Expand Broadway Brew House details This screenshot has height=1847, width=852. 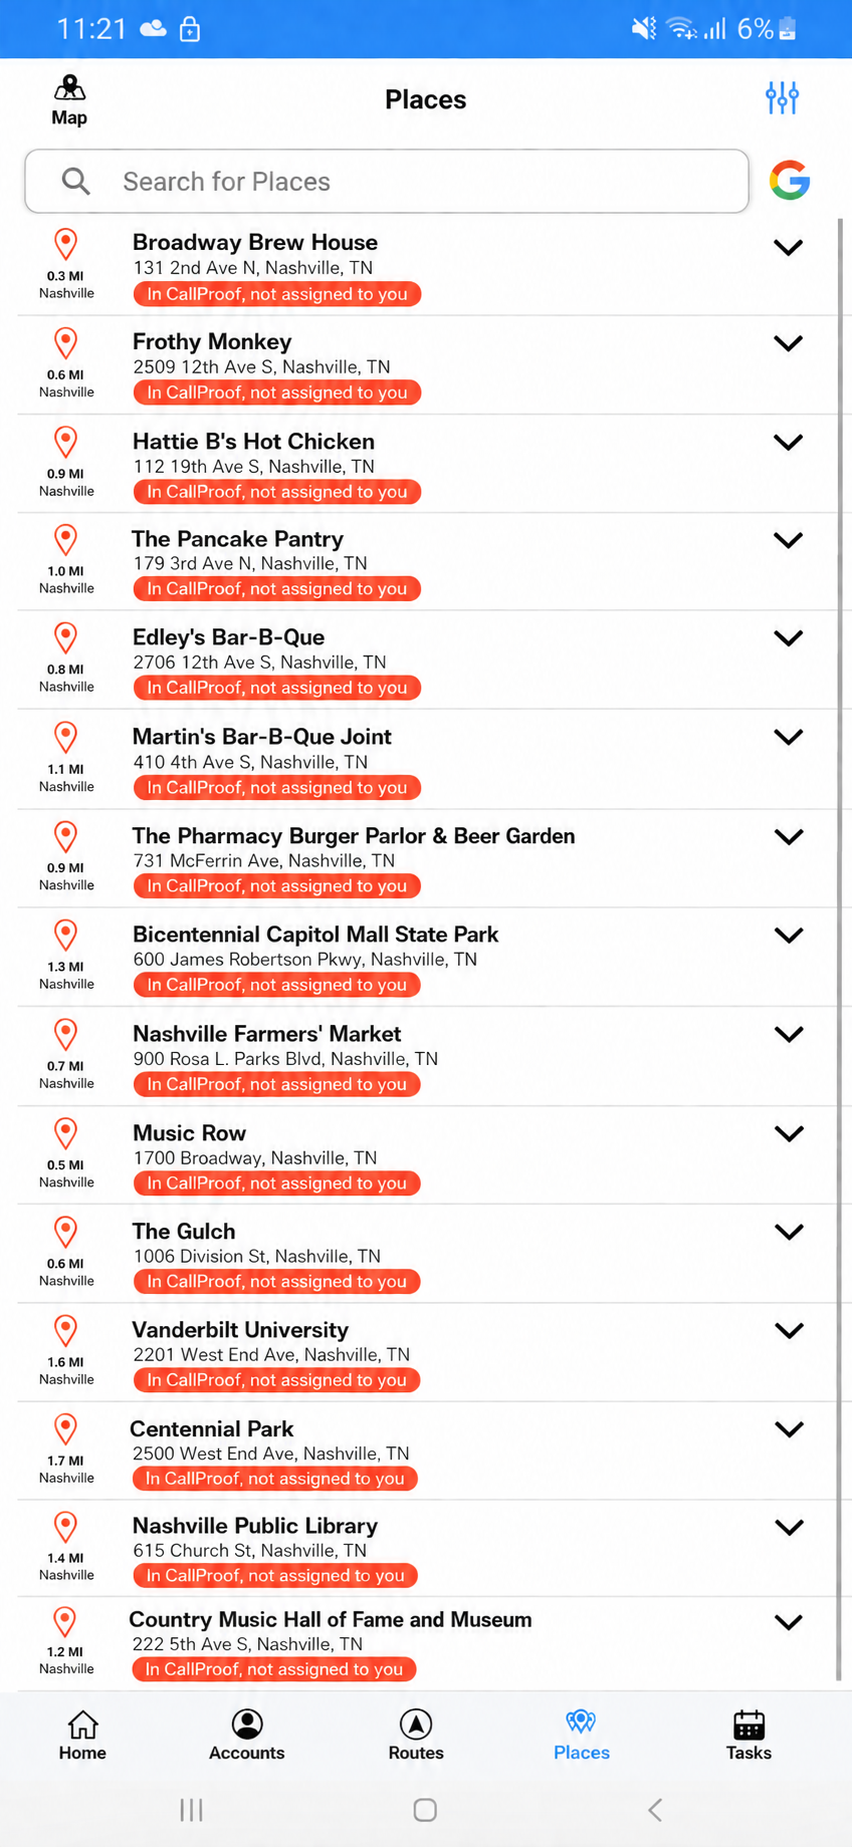[789, 247]
